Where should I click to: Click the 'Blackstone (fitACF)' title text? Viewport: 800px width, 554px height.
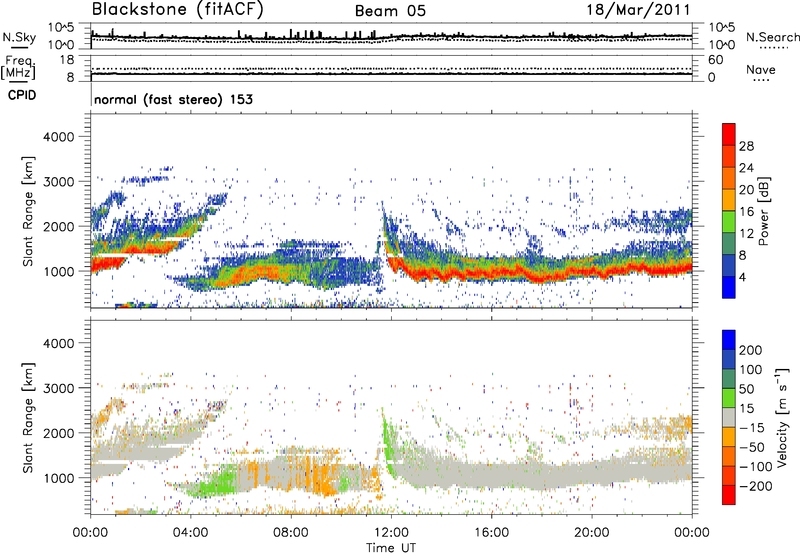pyautogui.click(x=178, y=10)
